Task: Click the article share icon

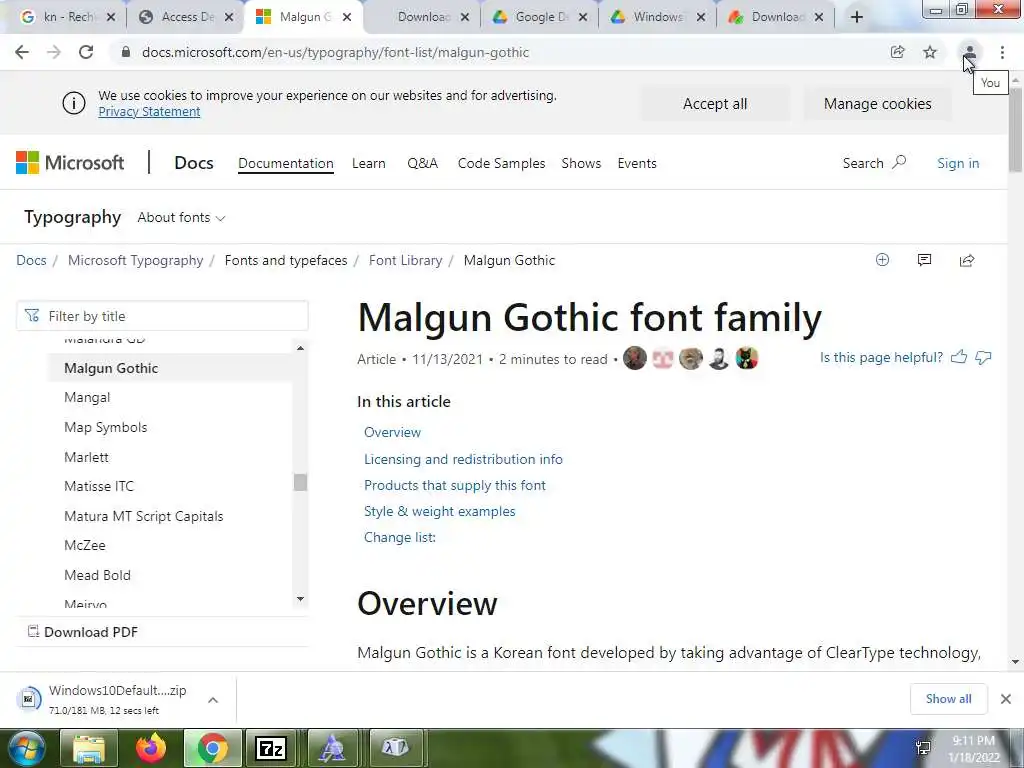Action: coord(967,261)
